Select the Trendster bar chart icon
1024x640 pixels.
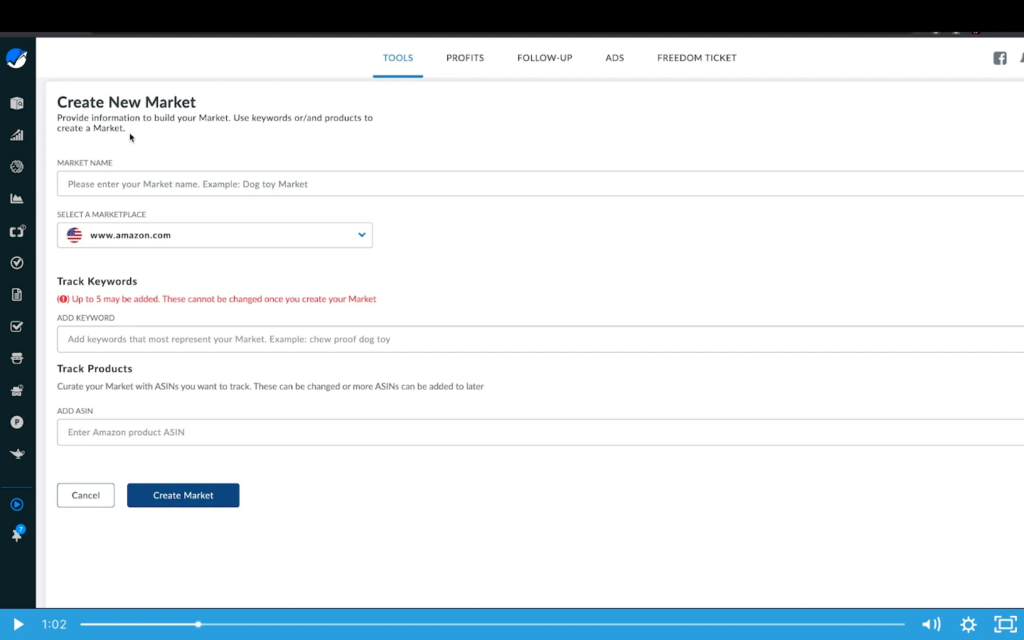click(x=17, y=134)
